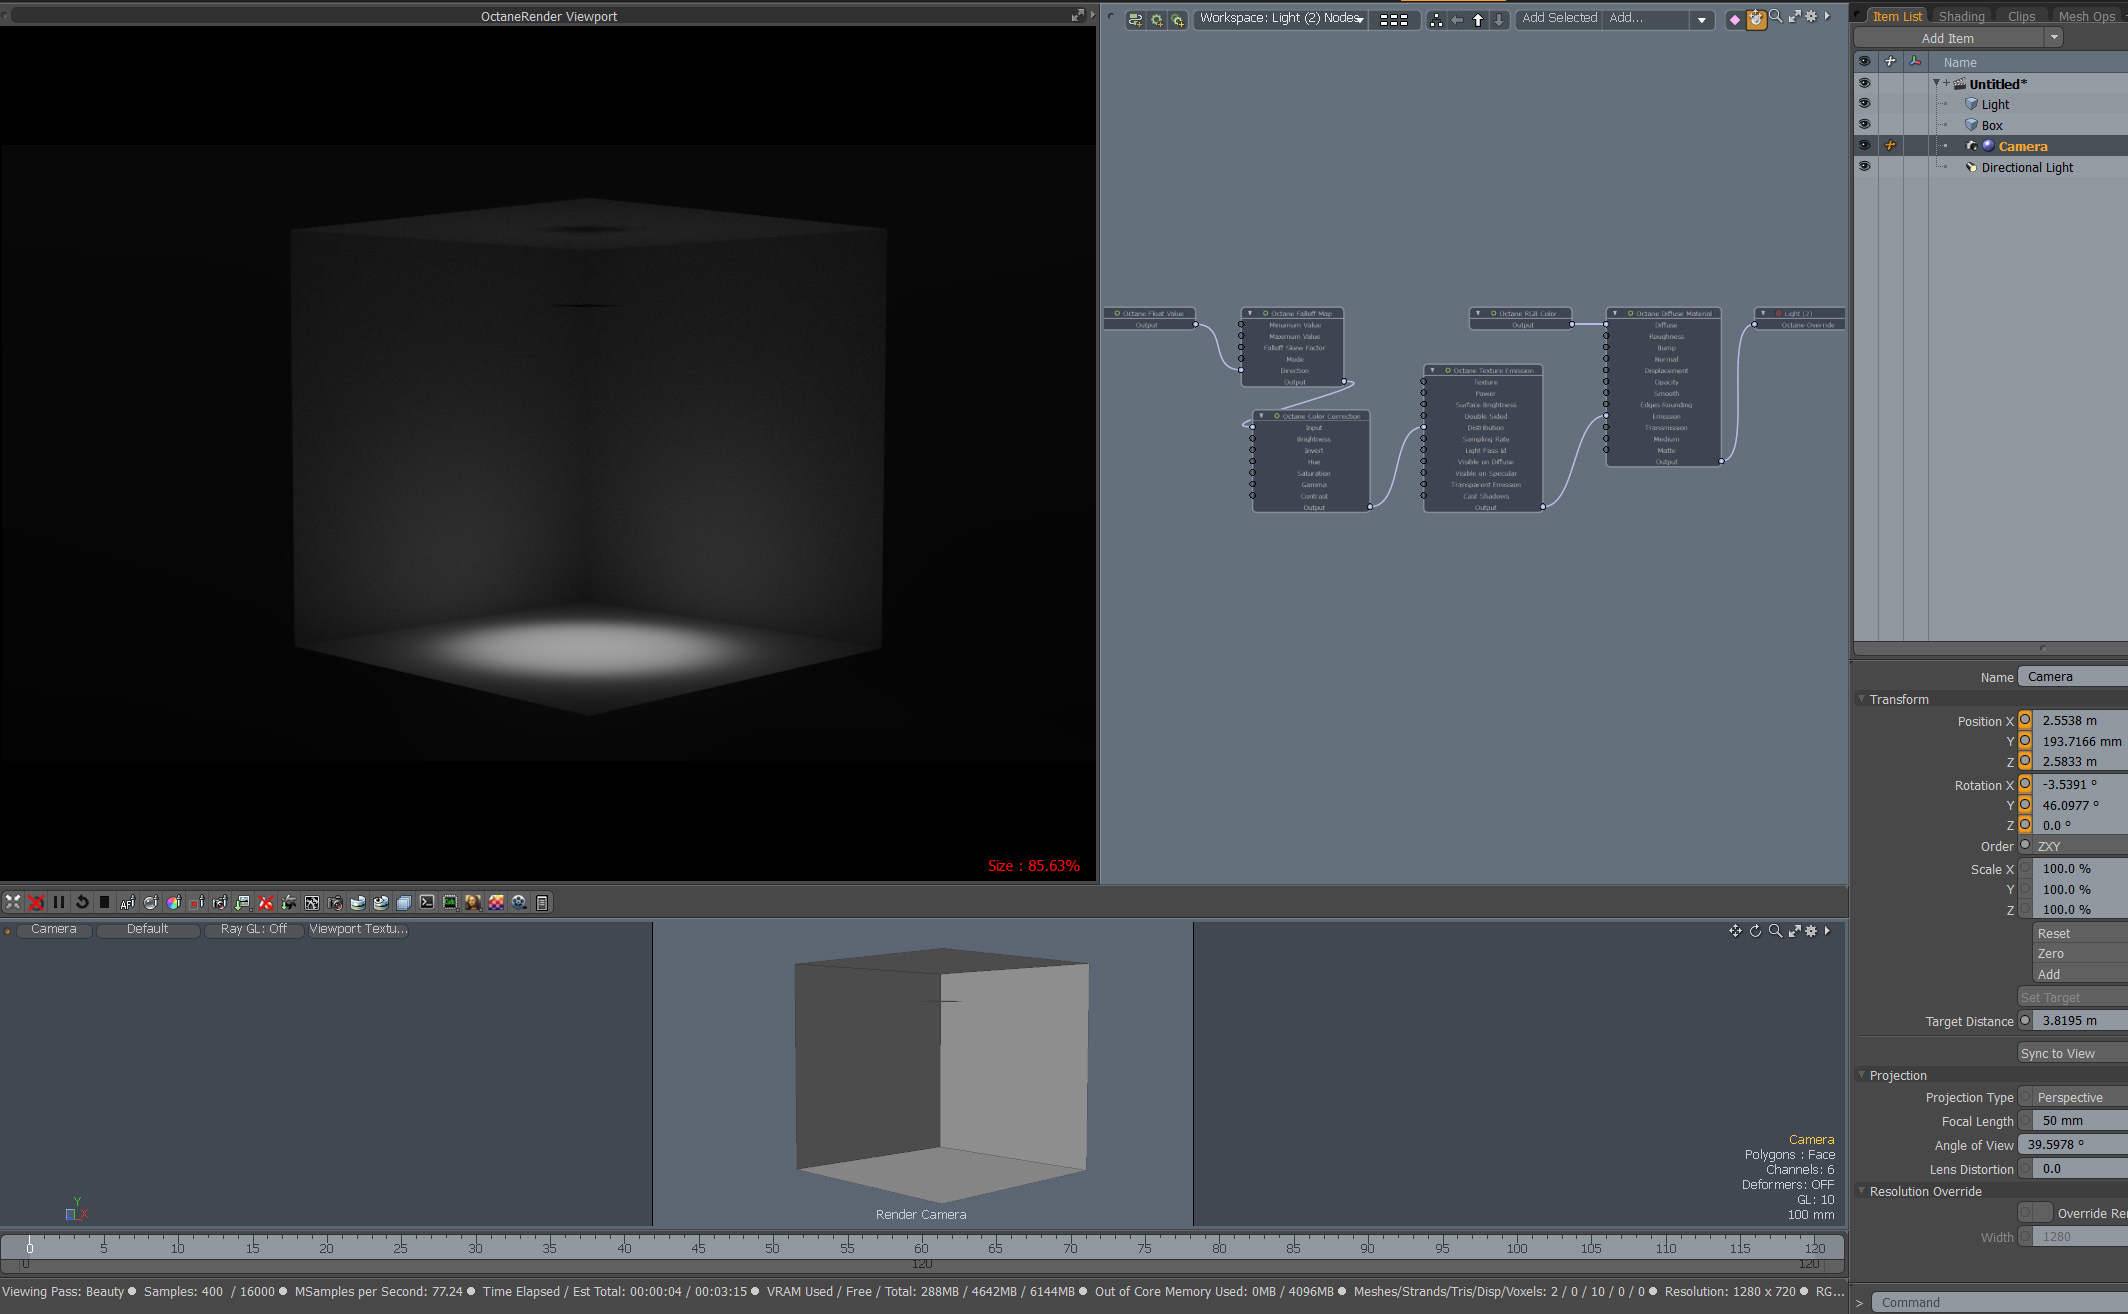Open the Workspace Light (2) Nodes dropdown
Viewport: 2128px width, 1314px height.
pos(1281,18)
